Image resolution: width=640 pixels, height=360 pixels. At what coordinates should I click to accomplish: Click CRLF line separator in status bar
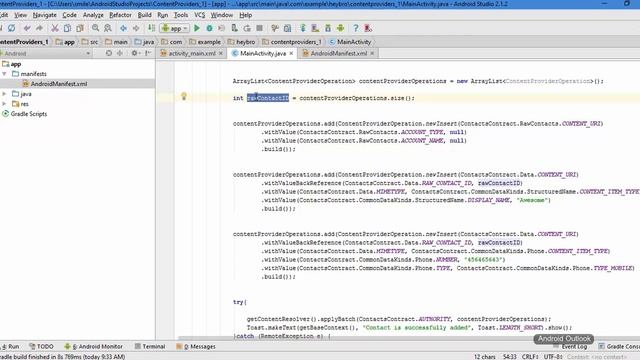(530, 357)
